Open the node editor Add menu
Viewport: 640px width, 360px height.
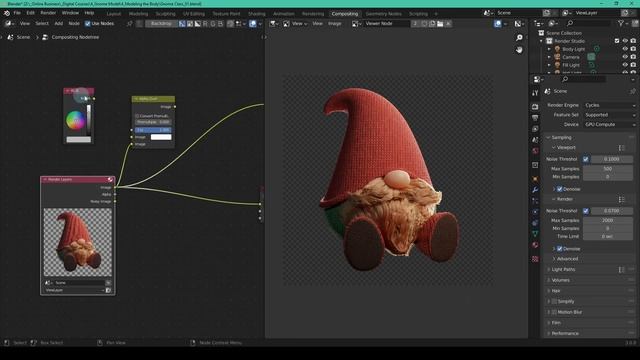[x=59, y=24]
